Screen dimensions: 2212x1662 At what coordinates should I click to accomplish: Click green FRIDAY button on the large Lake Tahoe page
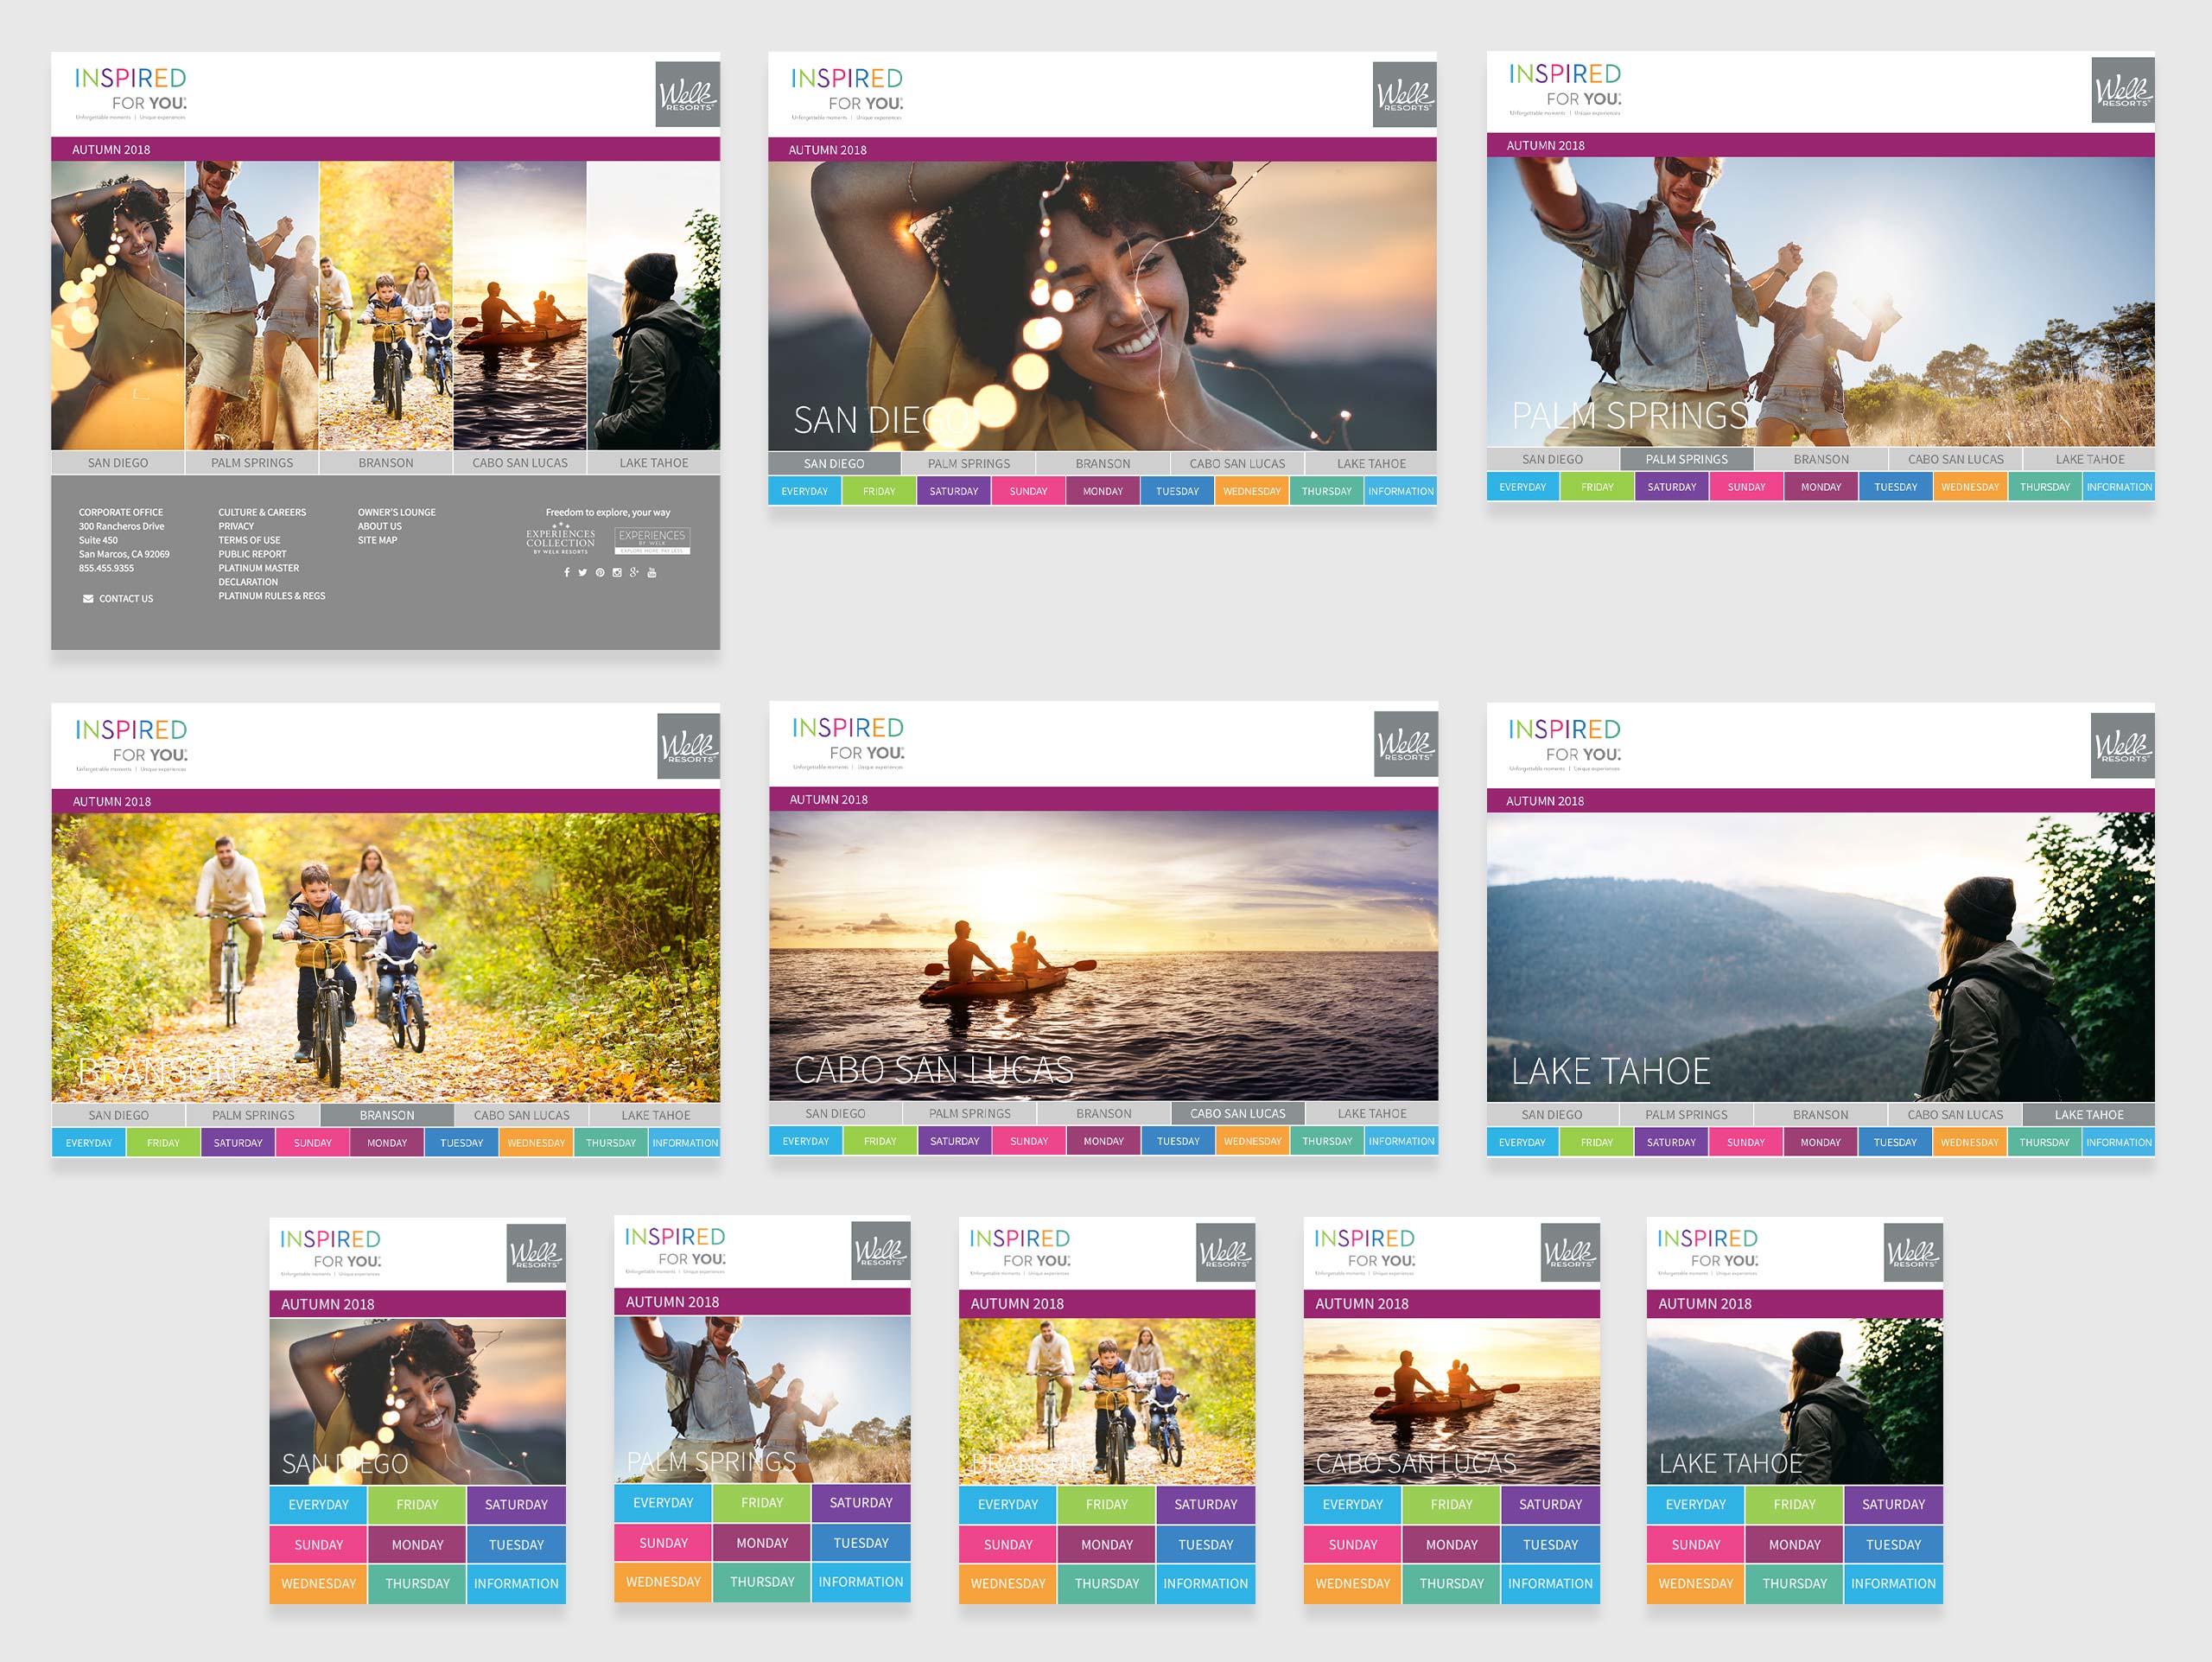(1596, 1142)
